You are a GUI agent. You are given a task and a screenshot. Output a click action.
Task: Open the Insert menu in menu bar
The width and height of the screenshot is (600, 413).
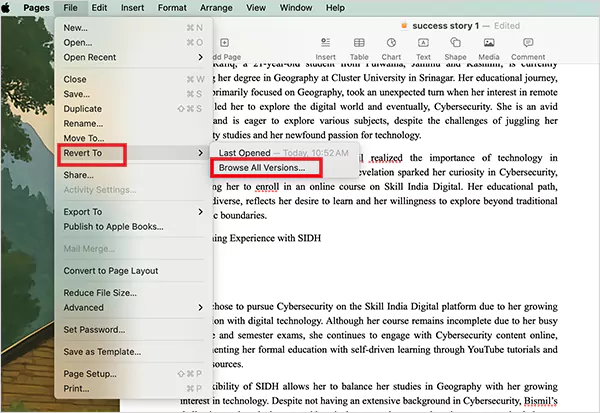pos(132,8)
